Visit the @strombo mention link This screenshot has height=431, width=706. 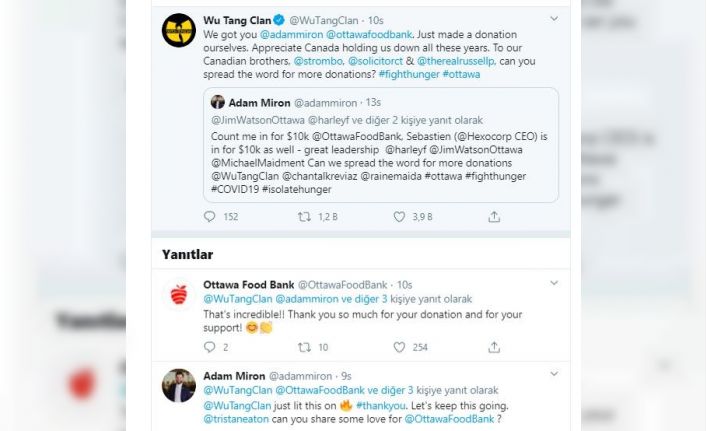tap(318, 61)
